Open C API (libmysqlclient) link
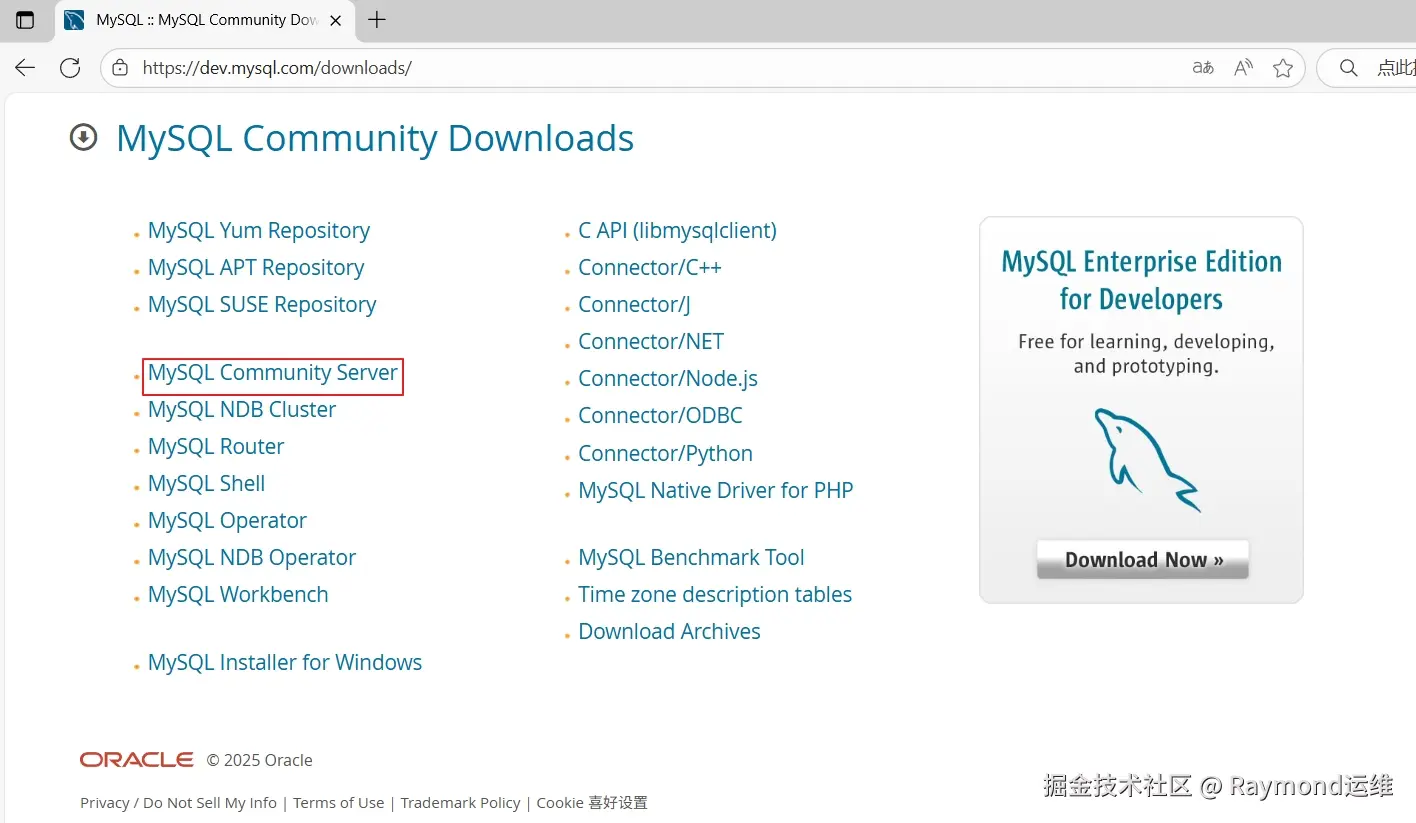This screenshot has width=1416, height=823. point(677,230)
